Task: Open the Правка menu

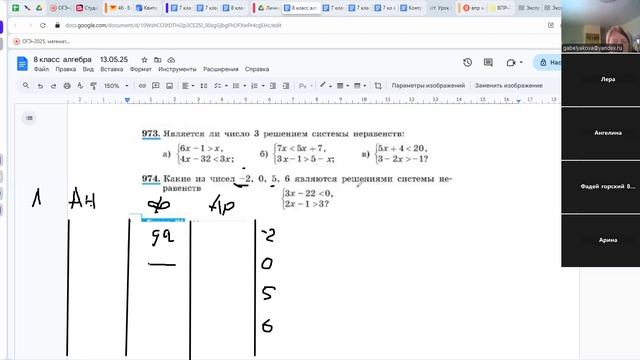Action: (x=66, y=69)
